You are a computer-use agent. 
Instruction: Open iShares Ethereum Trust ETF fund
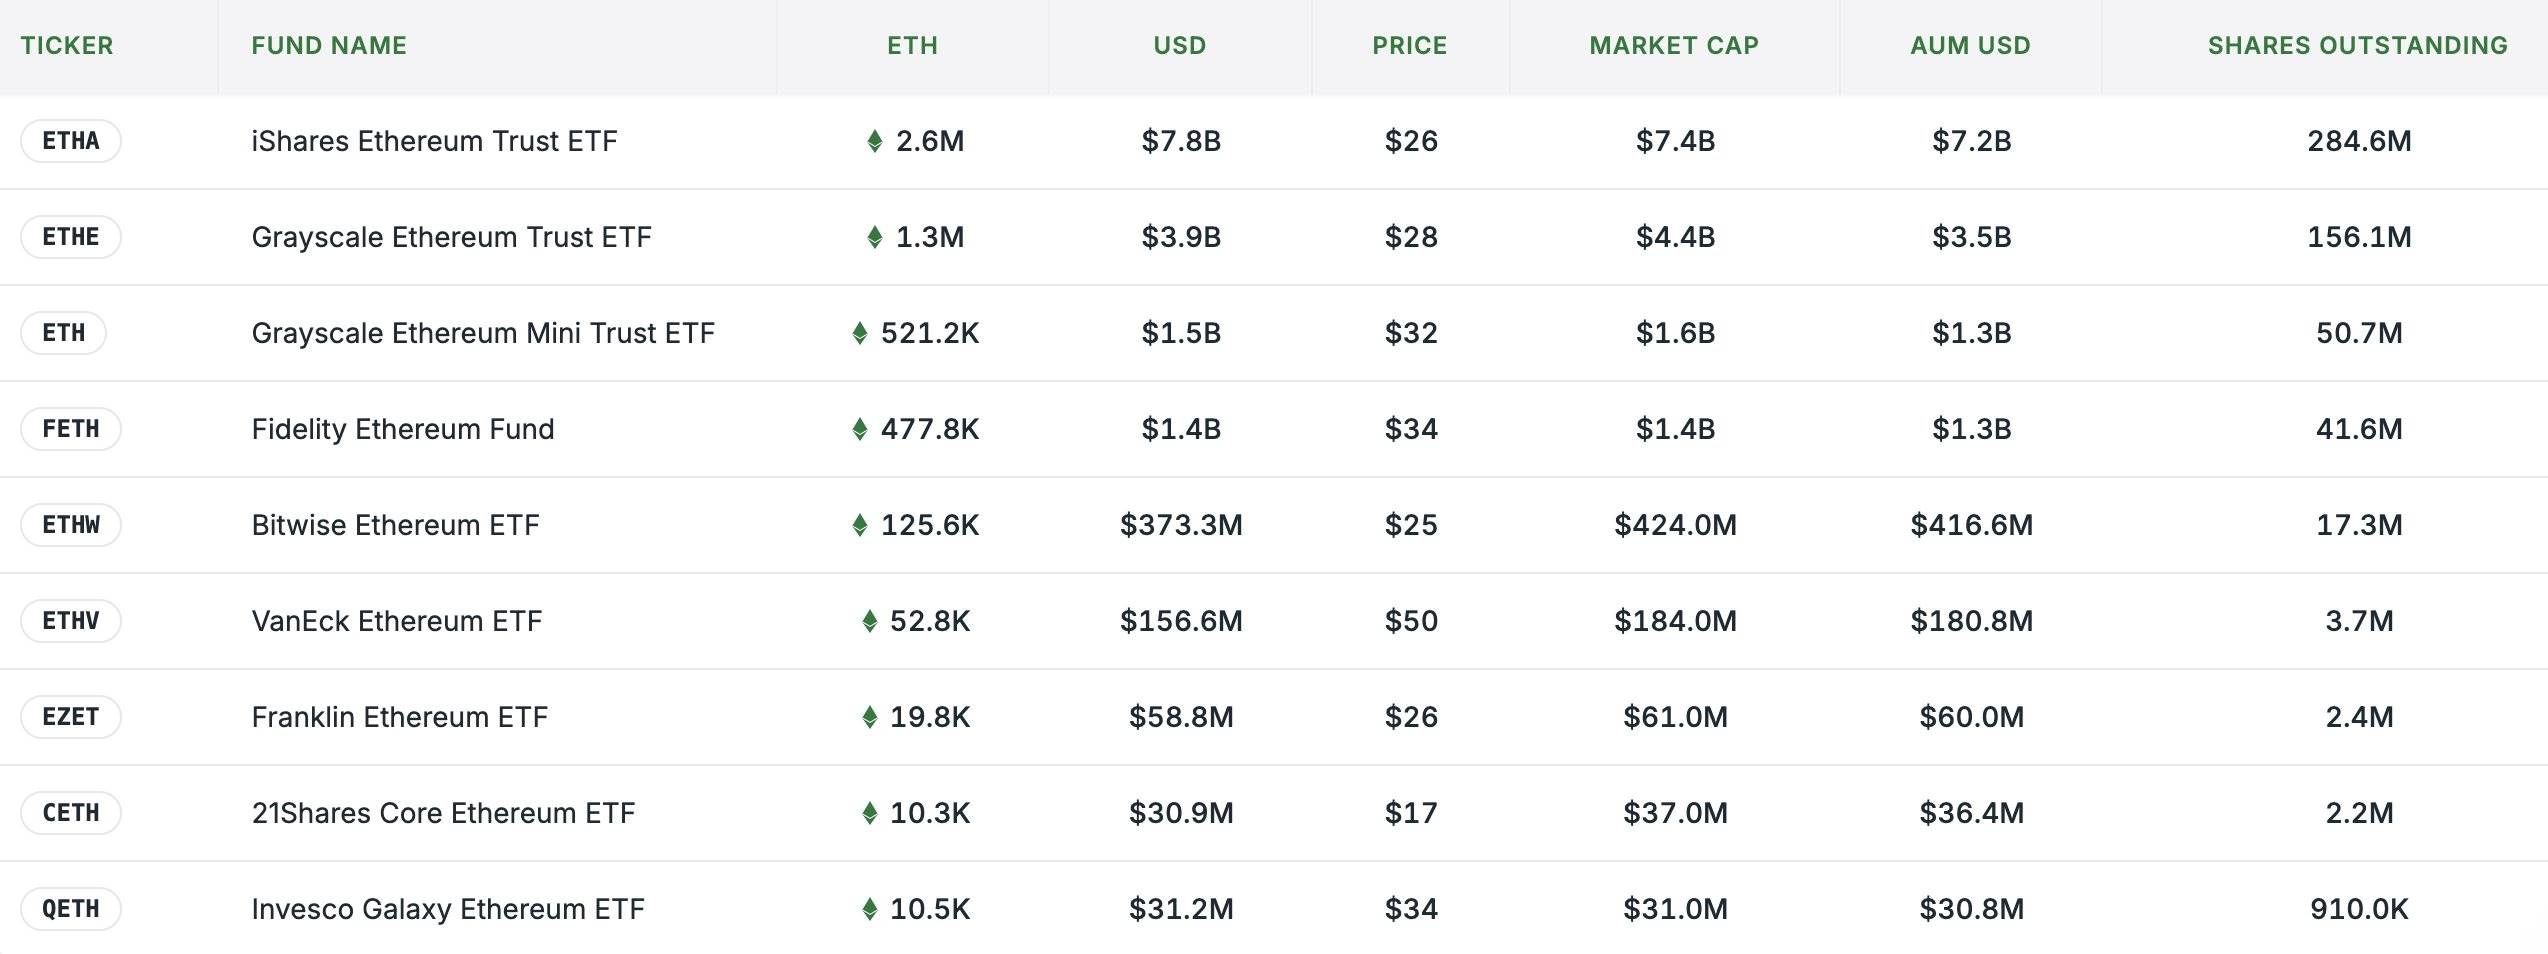[x=434, y=141]
